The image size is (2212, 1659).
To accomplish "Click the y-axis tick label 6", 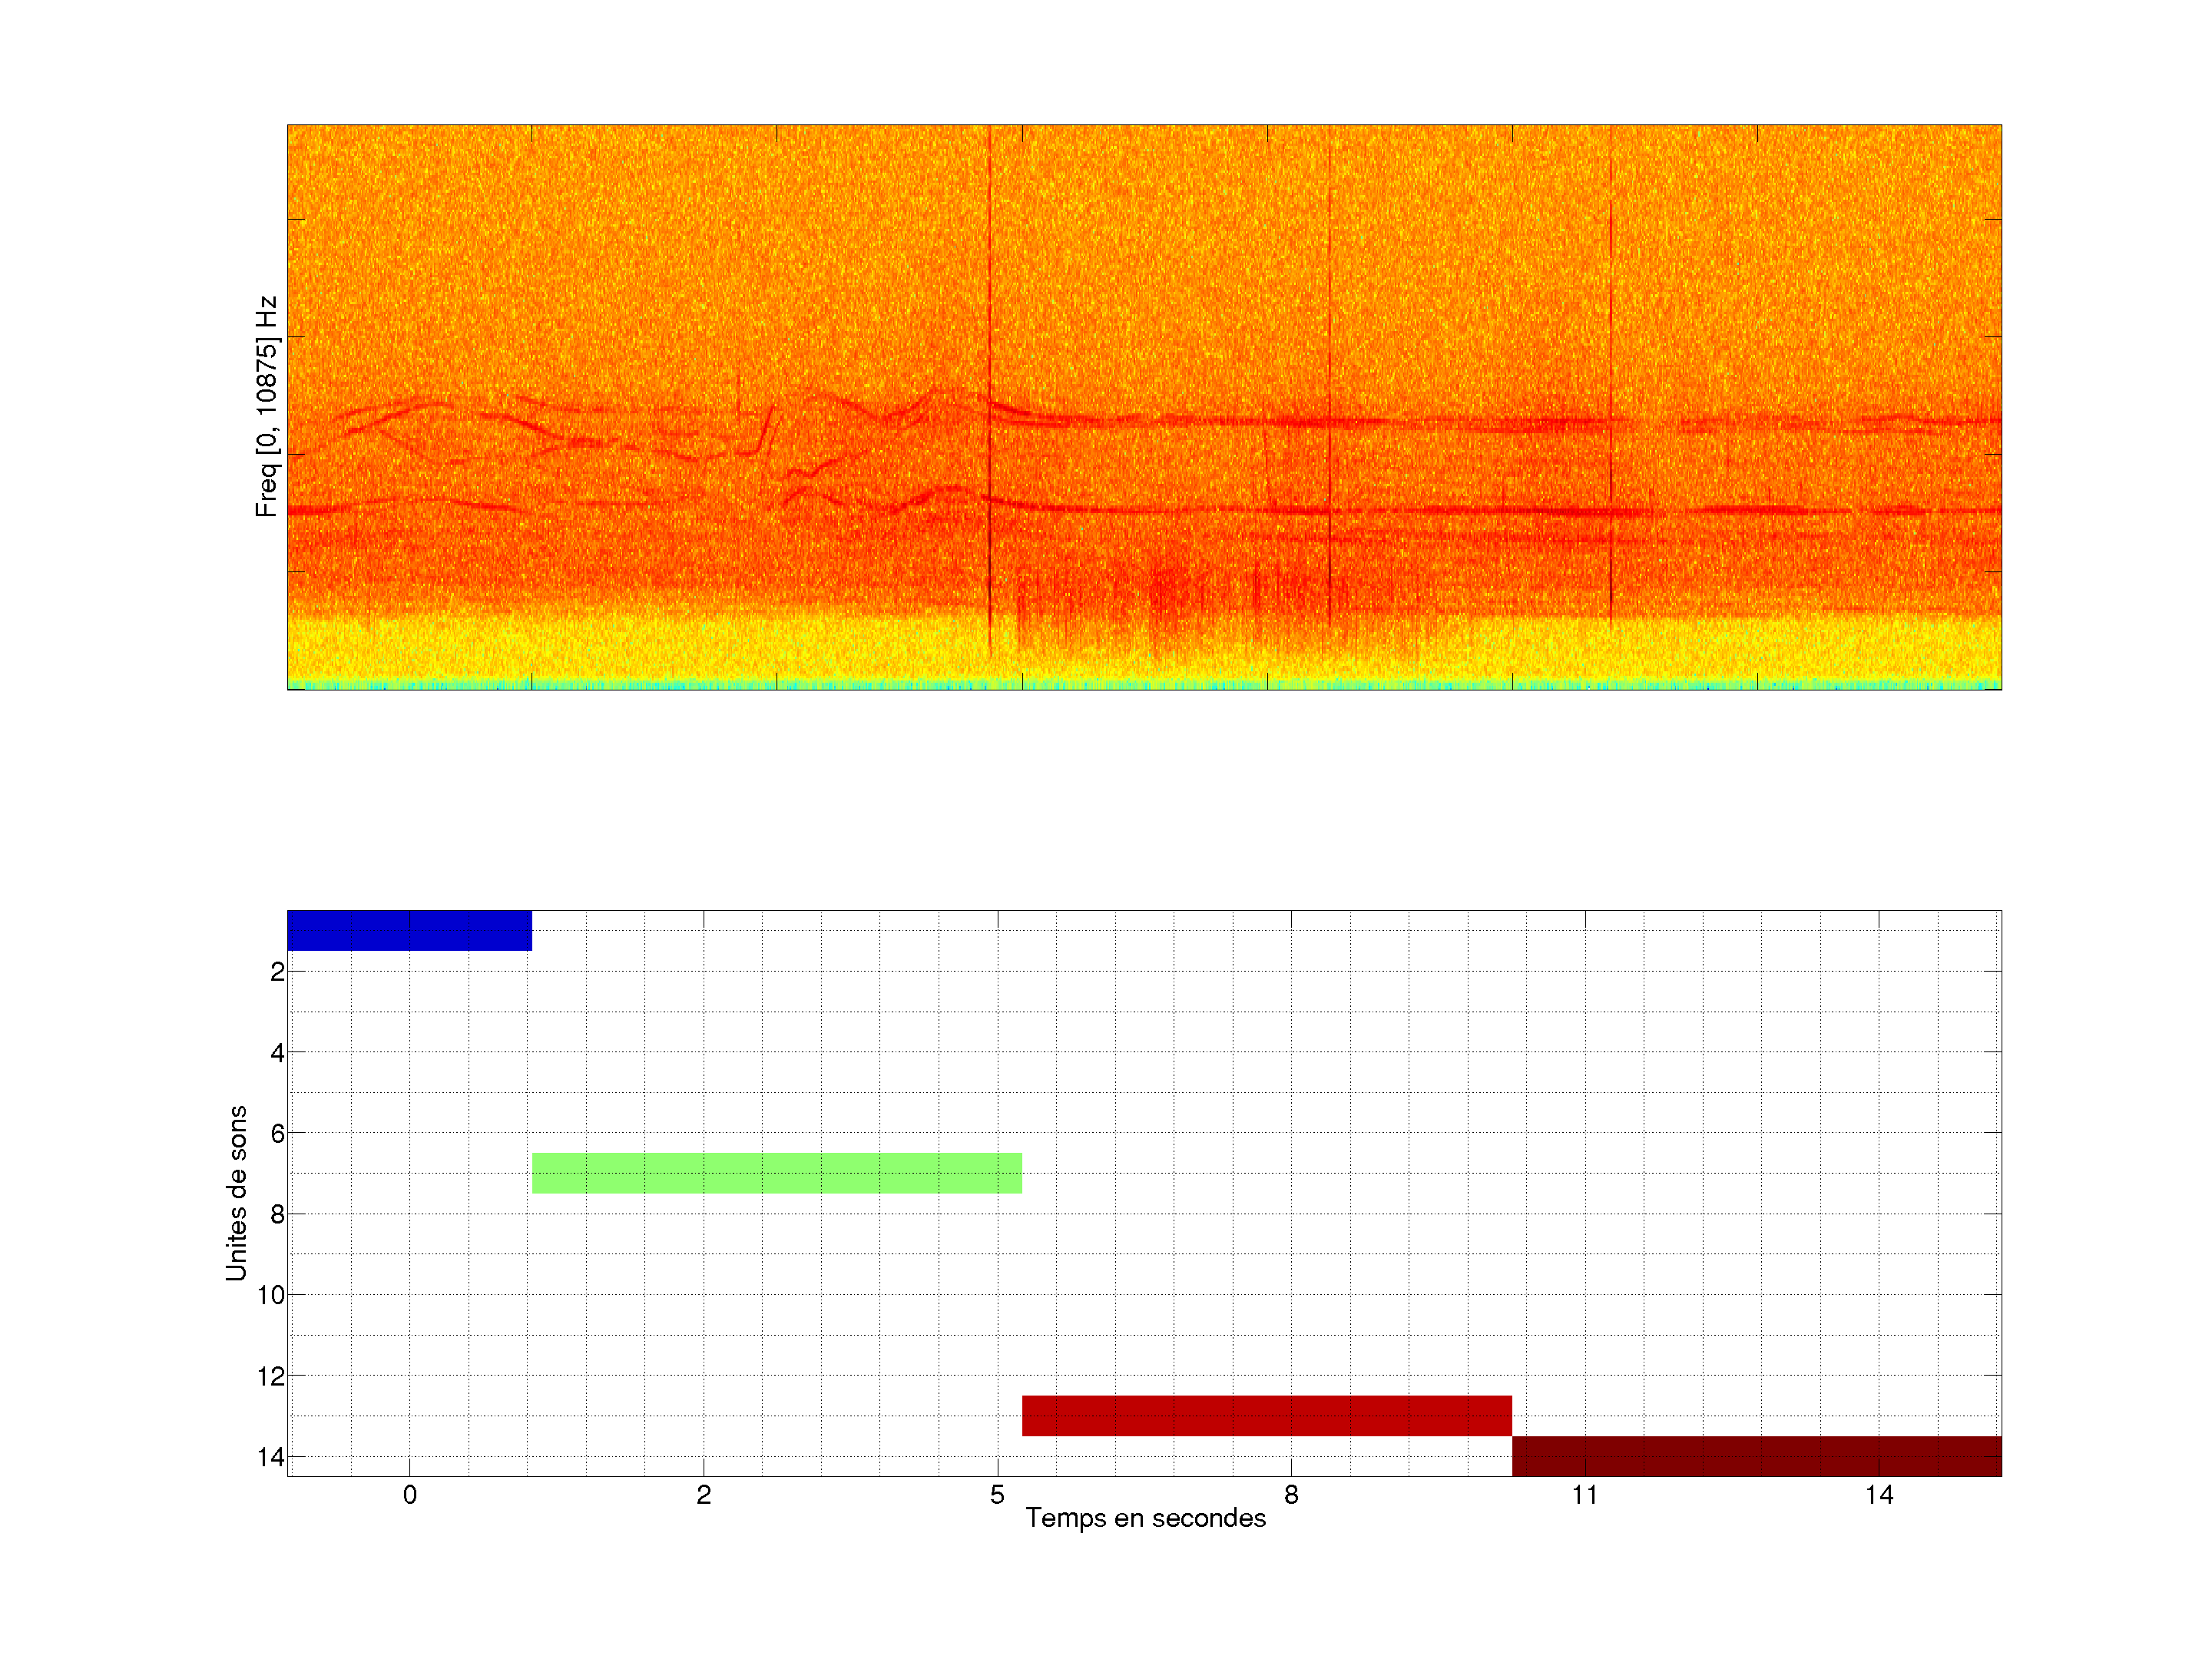I will pyautogui.click(x=277, y=1133).
